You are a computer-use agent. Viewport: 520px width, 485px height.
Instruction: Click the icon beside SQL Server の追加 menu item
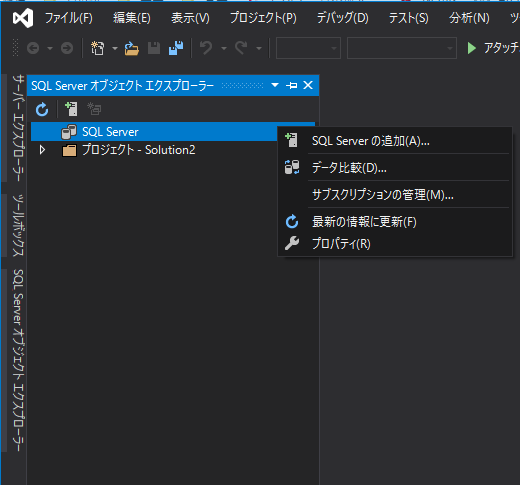(292, 140)
